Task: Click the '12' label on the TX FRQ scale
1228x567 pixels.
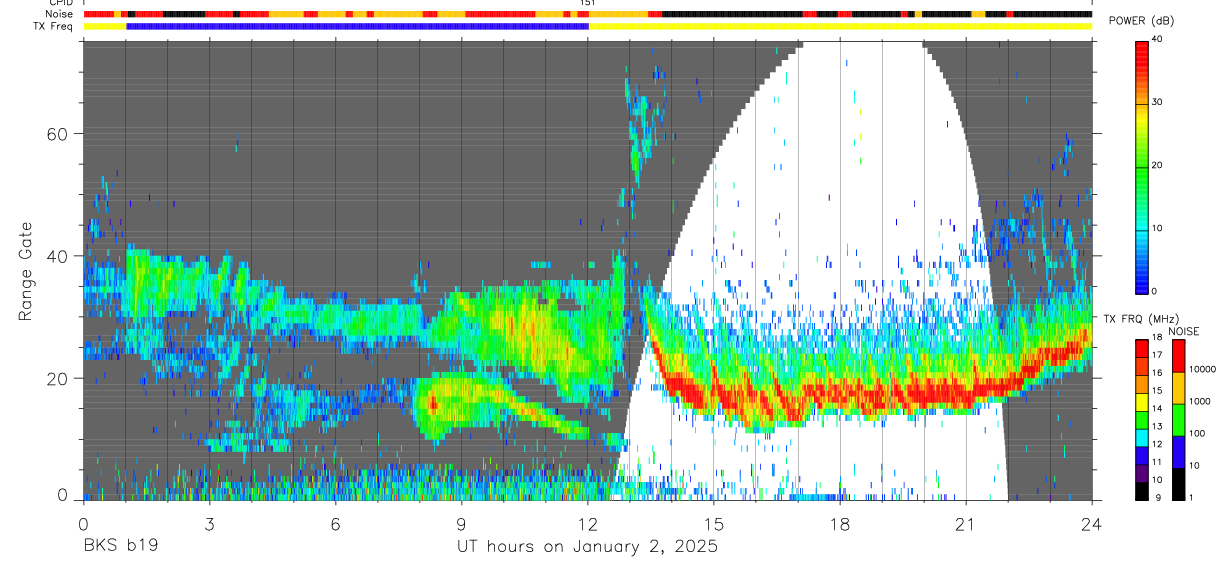Action: pos(1158,444)
